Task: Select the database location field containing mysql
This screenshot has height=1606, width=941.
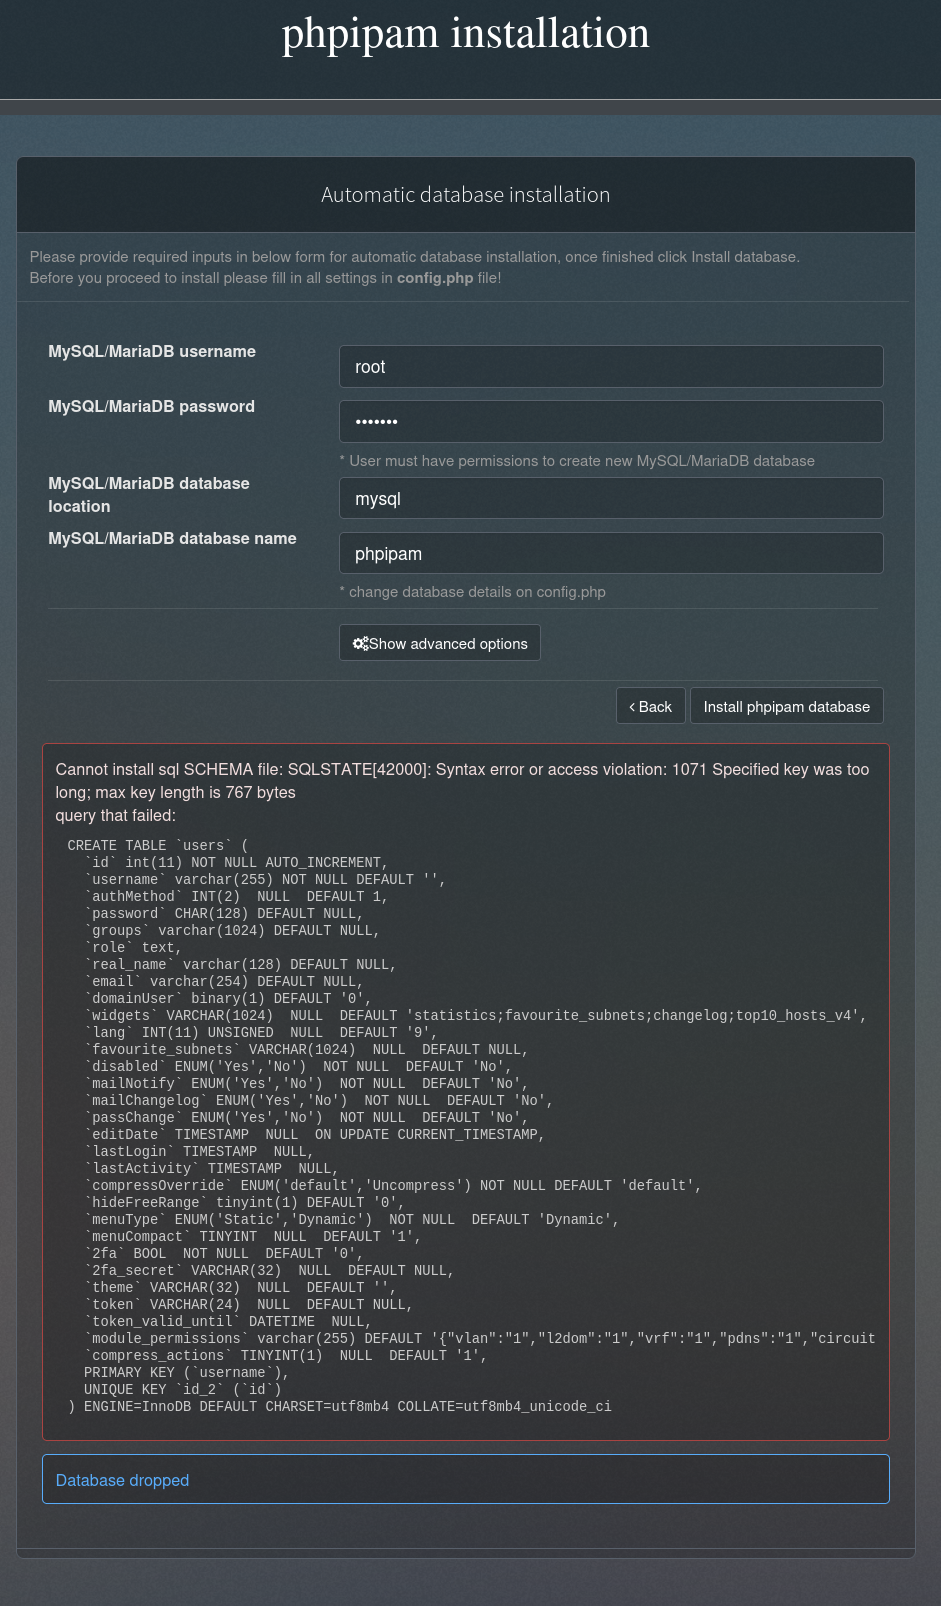Action: [611, 499]
